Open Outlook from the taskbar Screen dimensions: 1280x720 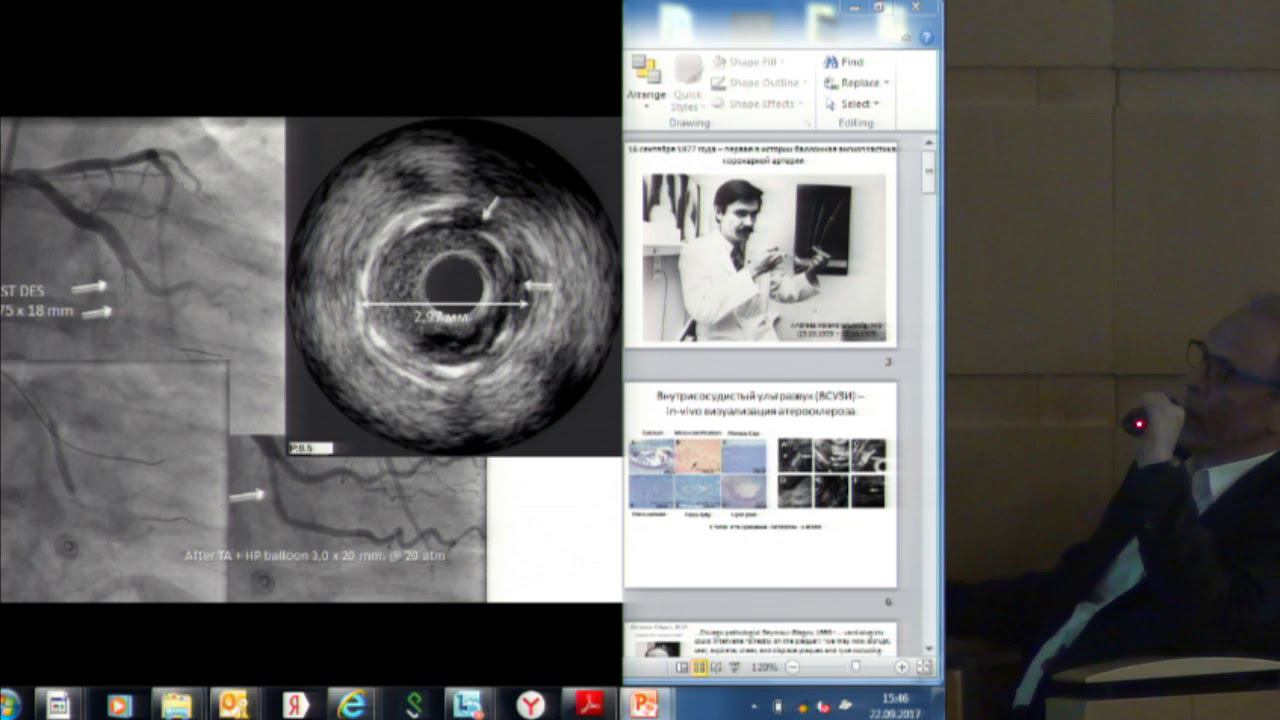[234, 705]
